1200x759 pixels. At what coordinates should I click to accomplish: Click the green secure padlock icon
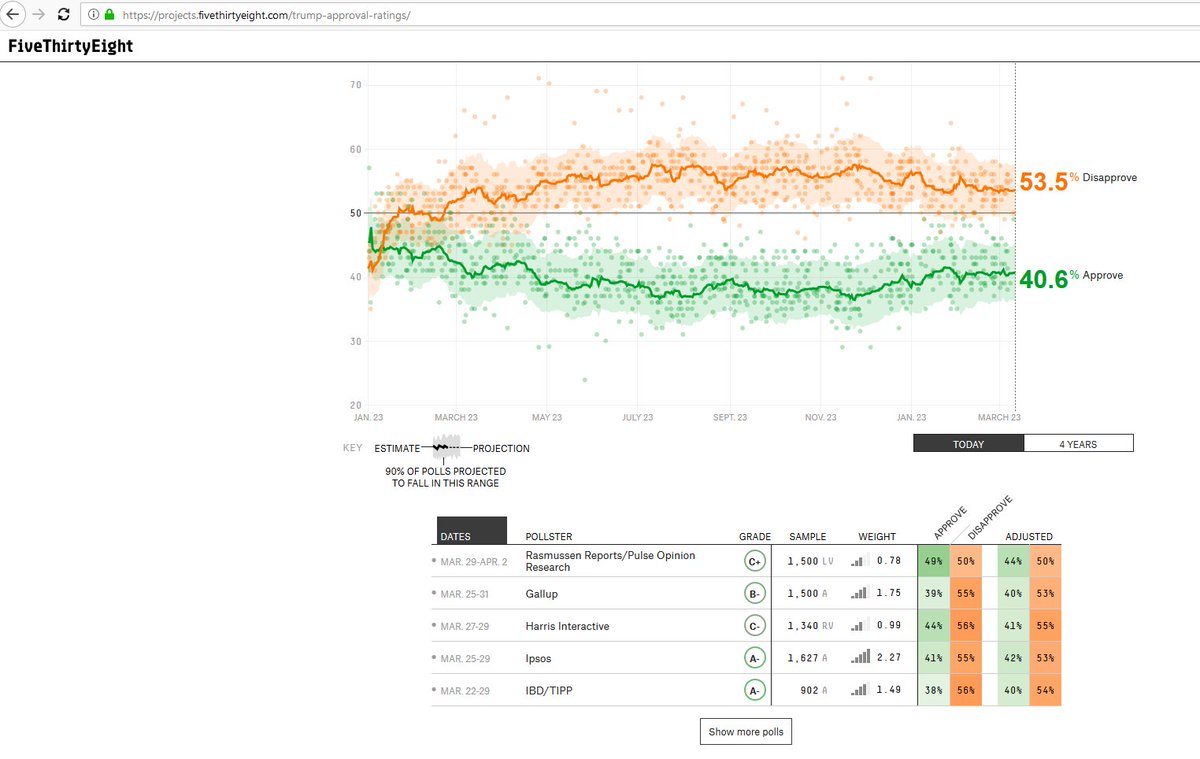[109, 15]
